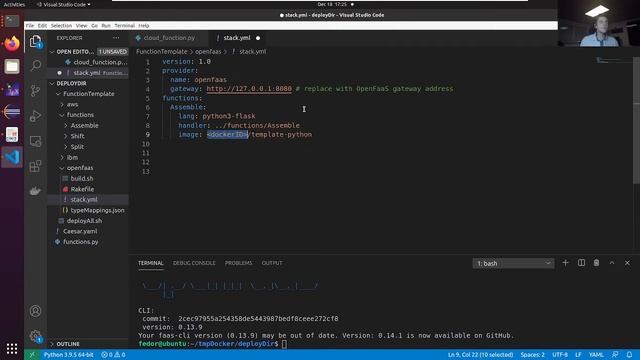The width and height of the screenshot is (640, 360).
Task: Click the Ln 9, Col 22 cursor position
Action: click(x=480, y=355)
